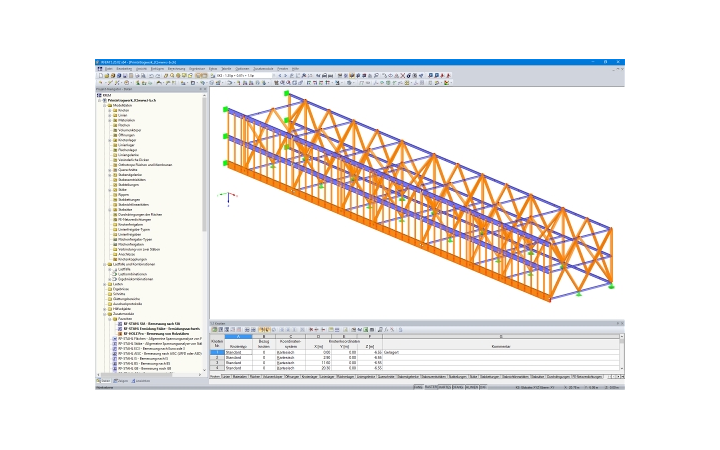720x450 pixels.
Task: Click the Undo toolbar icon
Action: [x=151, y=76]
